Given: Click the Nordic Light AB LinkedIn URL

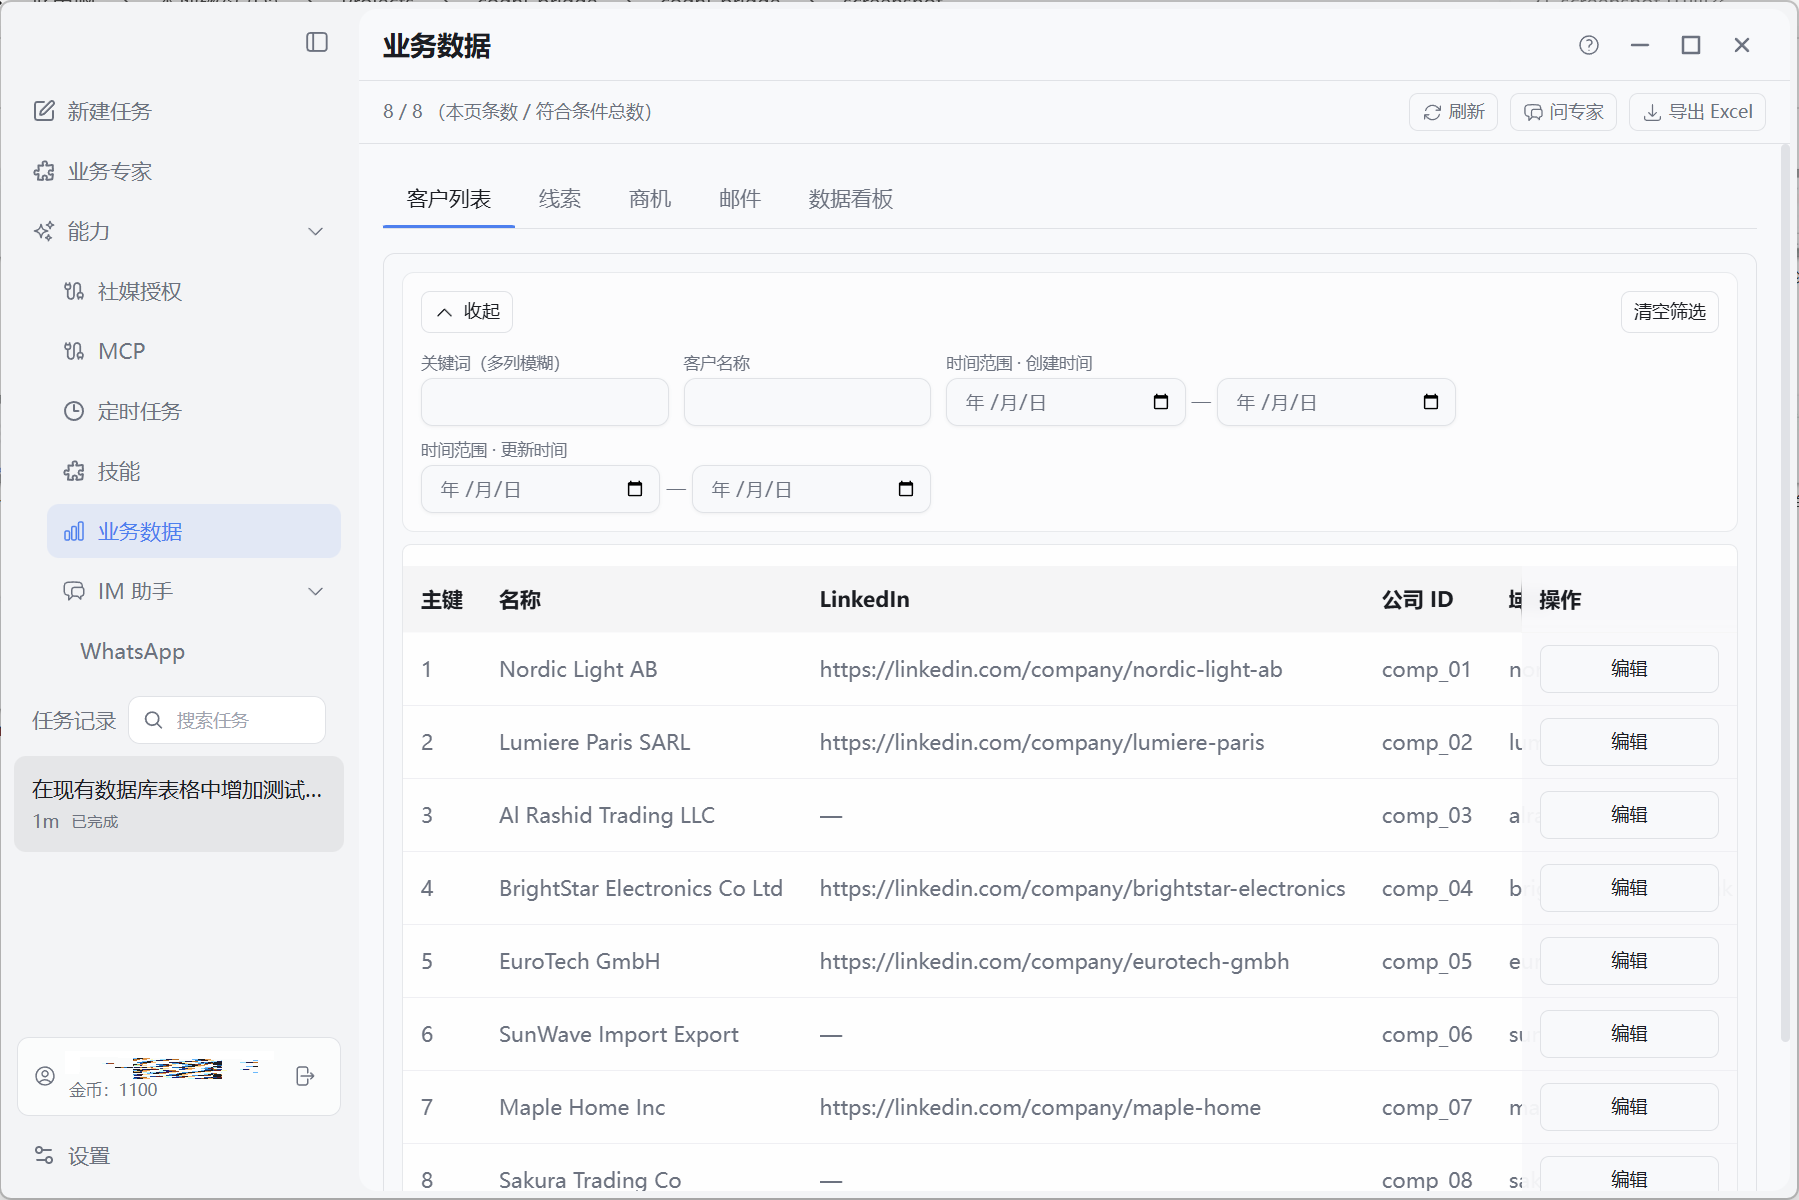Looking at the screenshot, I should pos(1051,669).
